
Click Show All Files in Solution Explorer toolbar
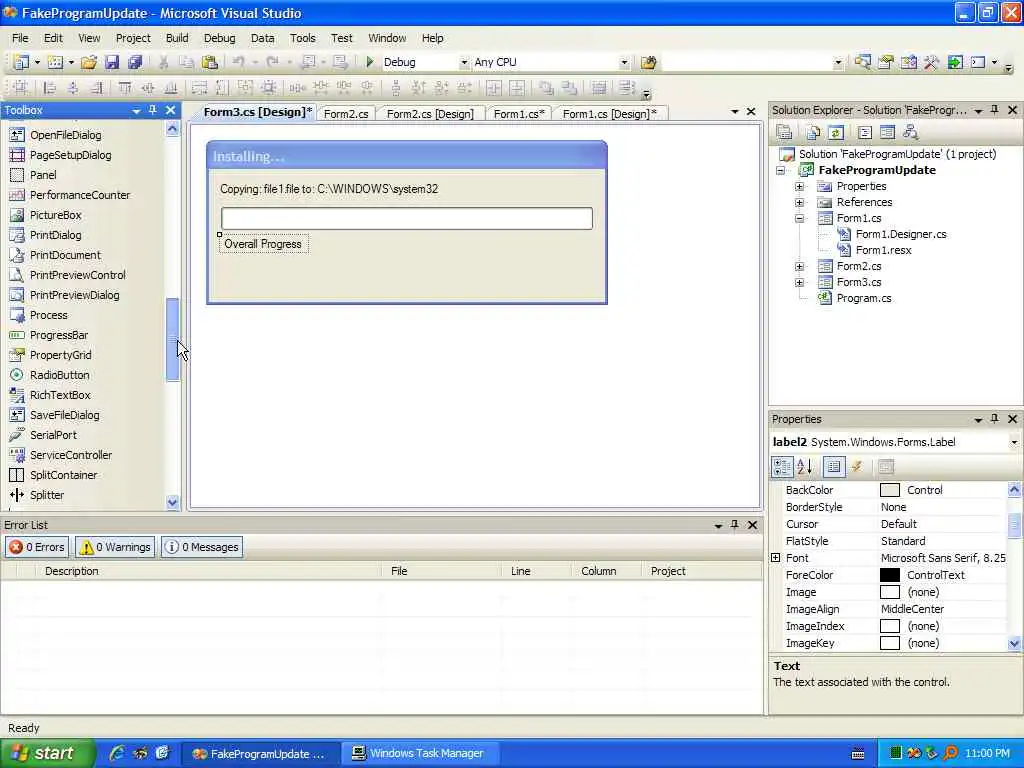point(813,133)
